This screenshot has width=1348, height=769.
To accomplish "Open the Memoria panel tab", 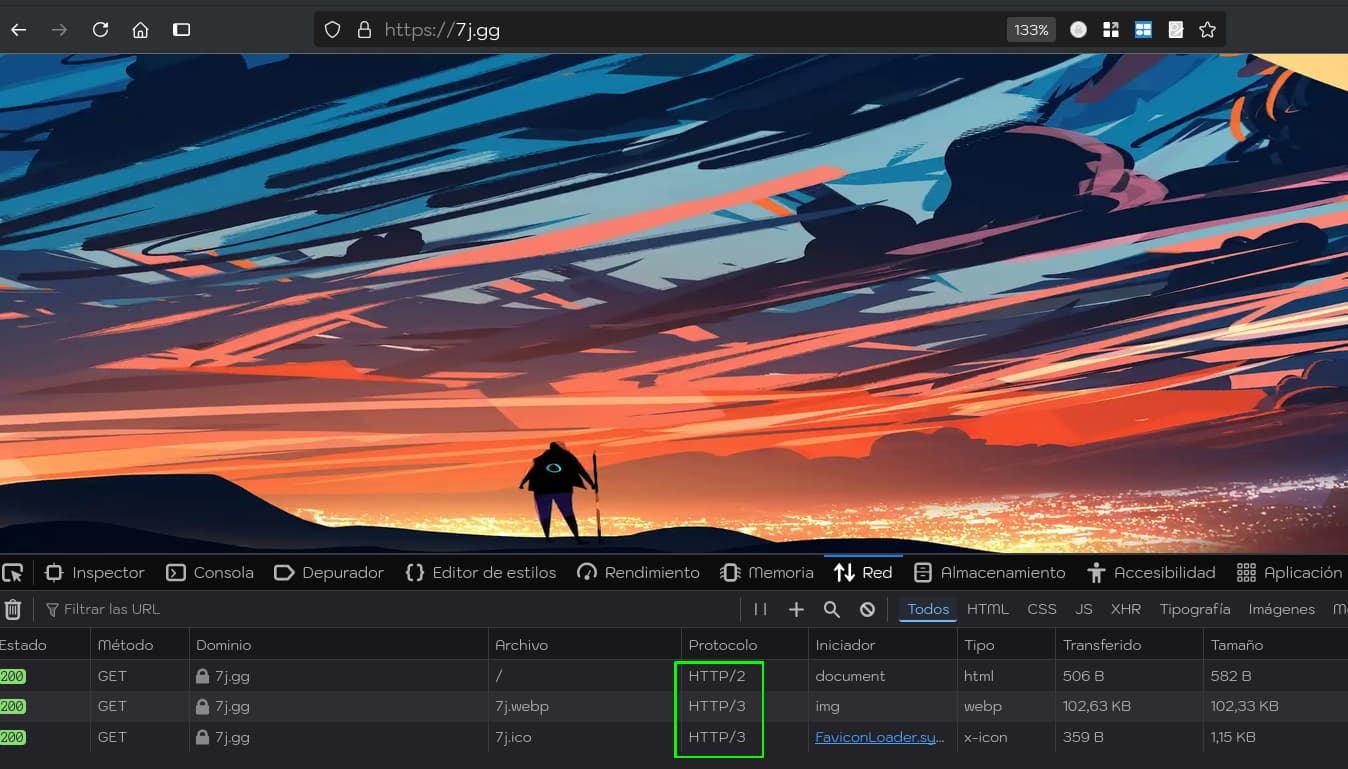I will 767,573.
